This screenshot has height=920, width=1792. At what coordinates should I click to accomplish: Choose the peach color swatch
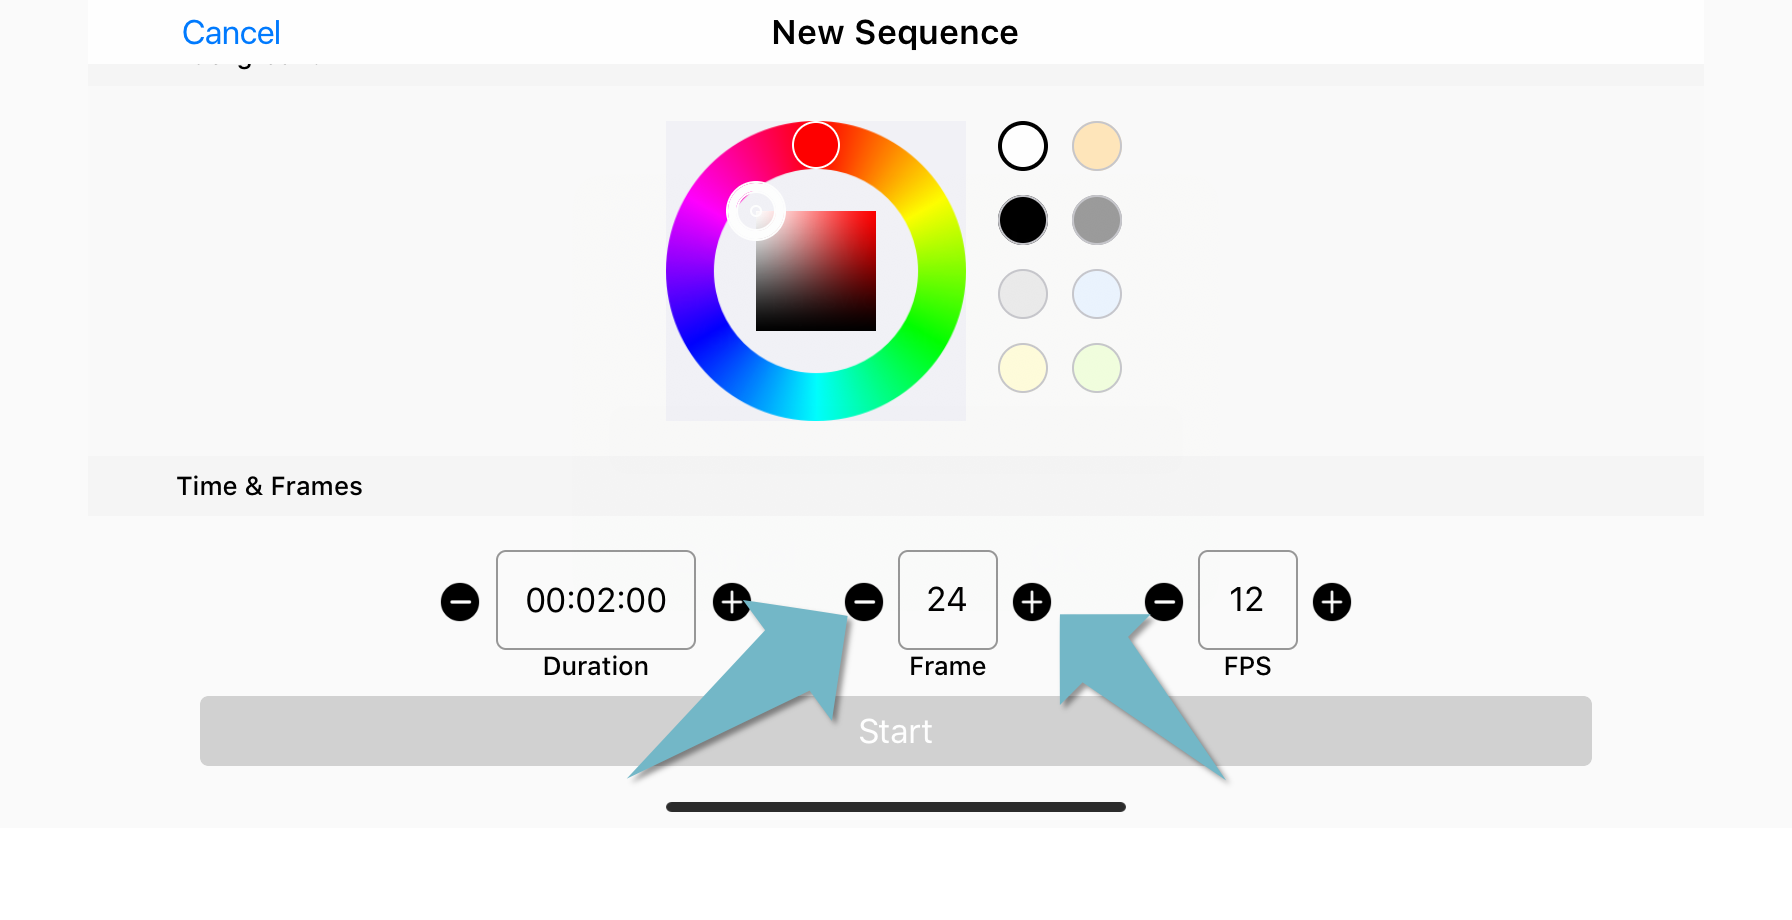coord(1097,146)
